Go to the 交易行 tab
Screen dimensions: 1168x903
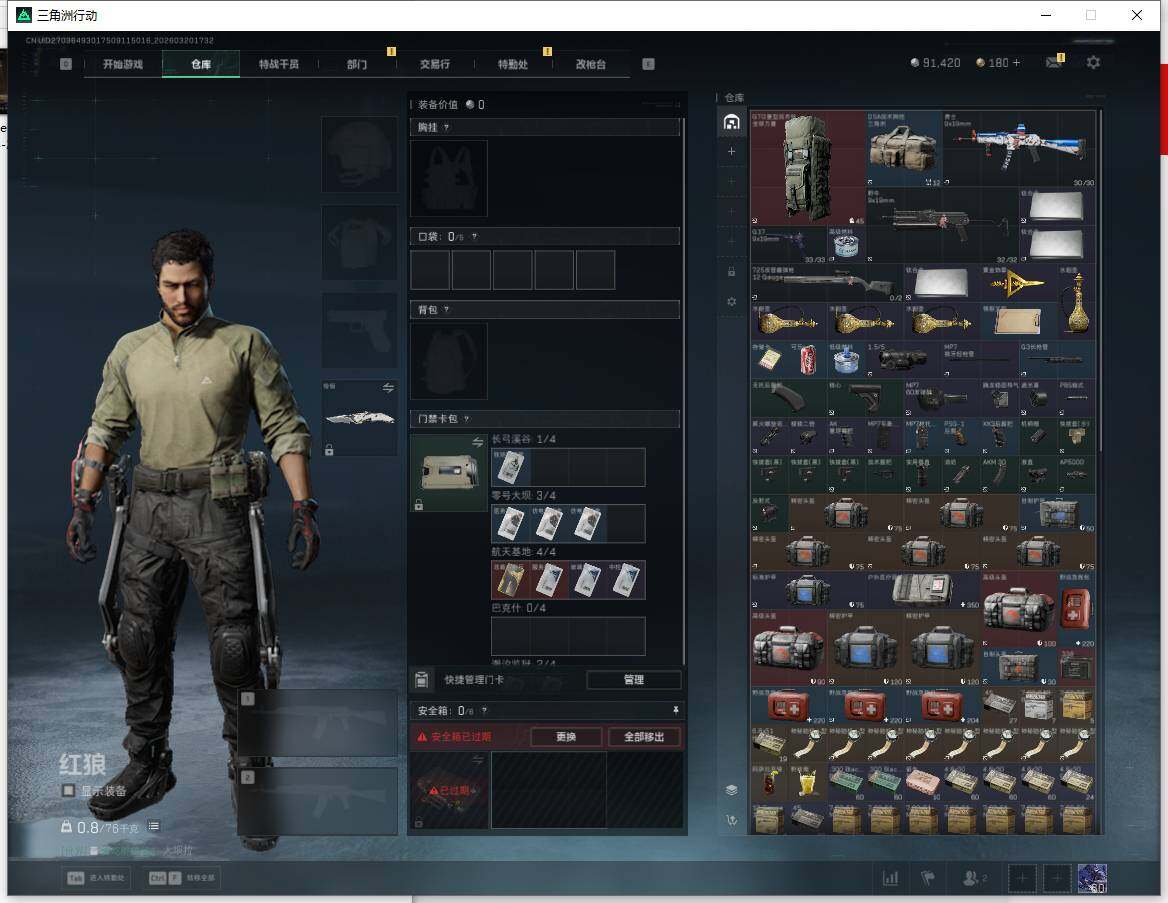435,64
